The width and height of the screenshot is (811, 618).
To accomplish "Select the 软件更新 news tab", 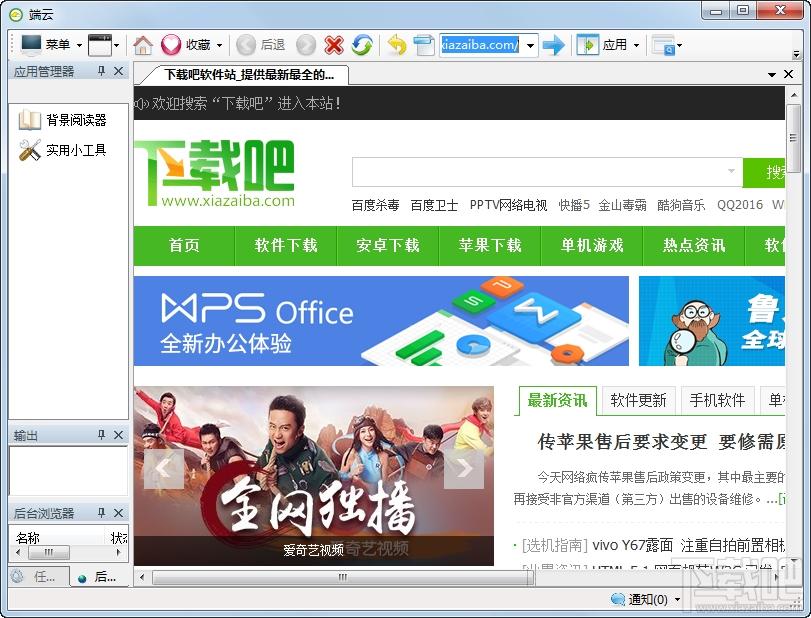I will click(x=638, y=400).
